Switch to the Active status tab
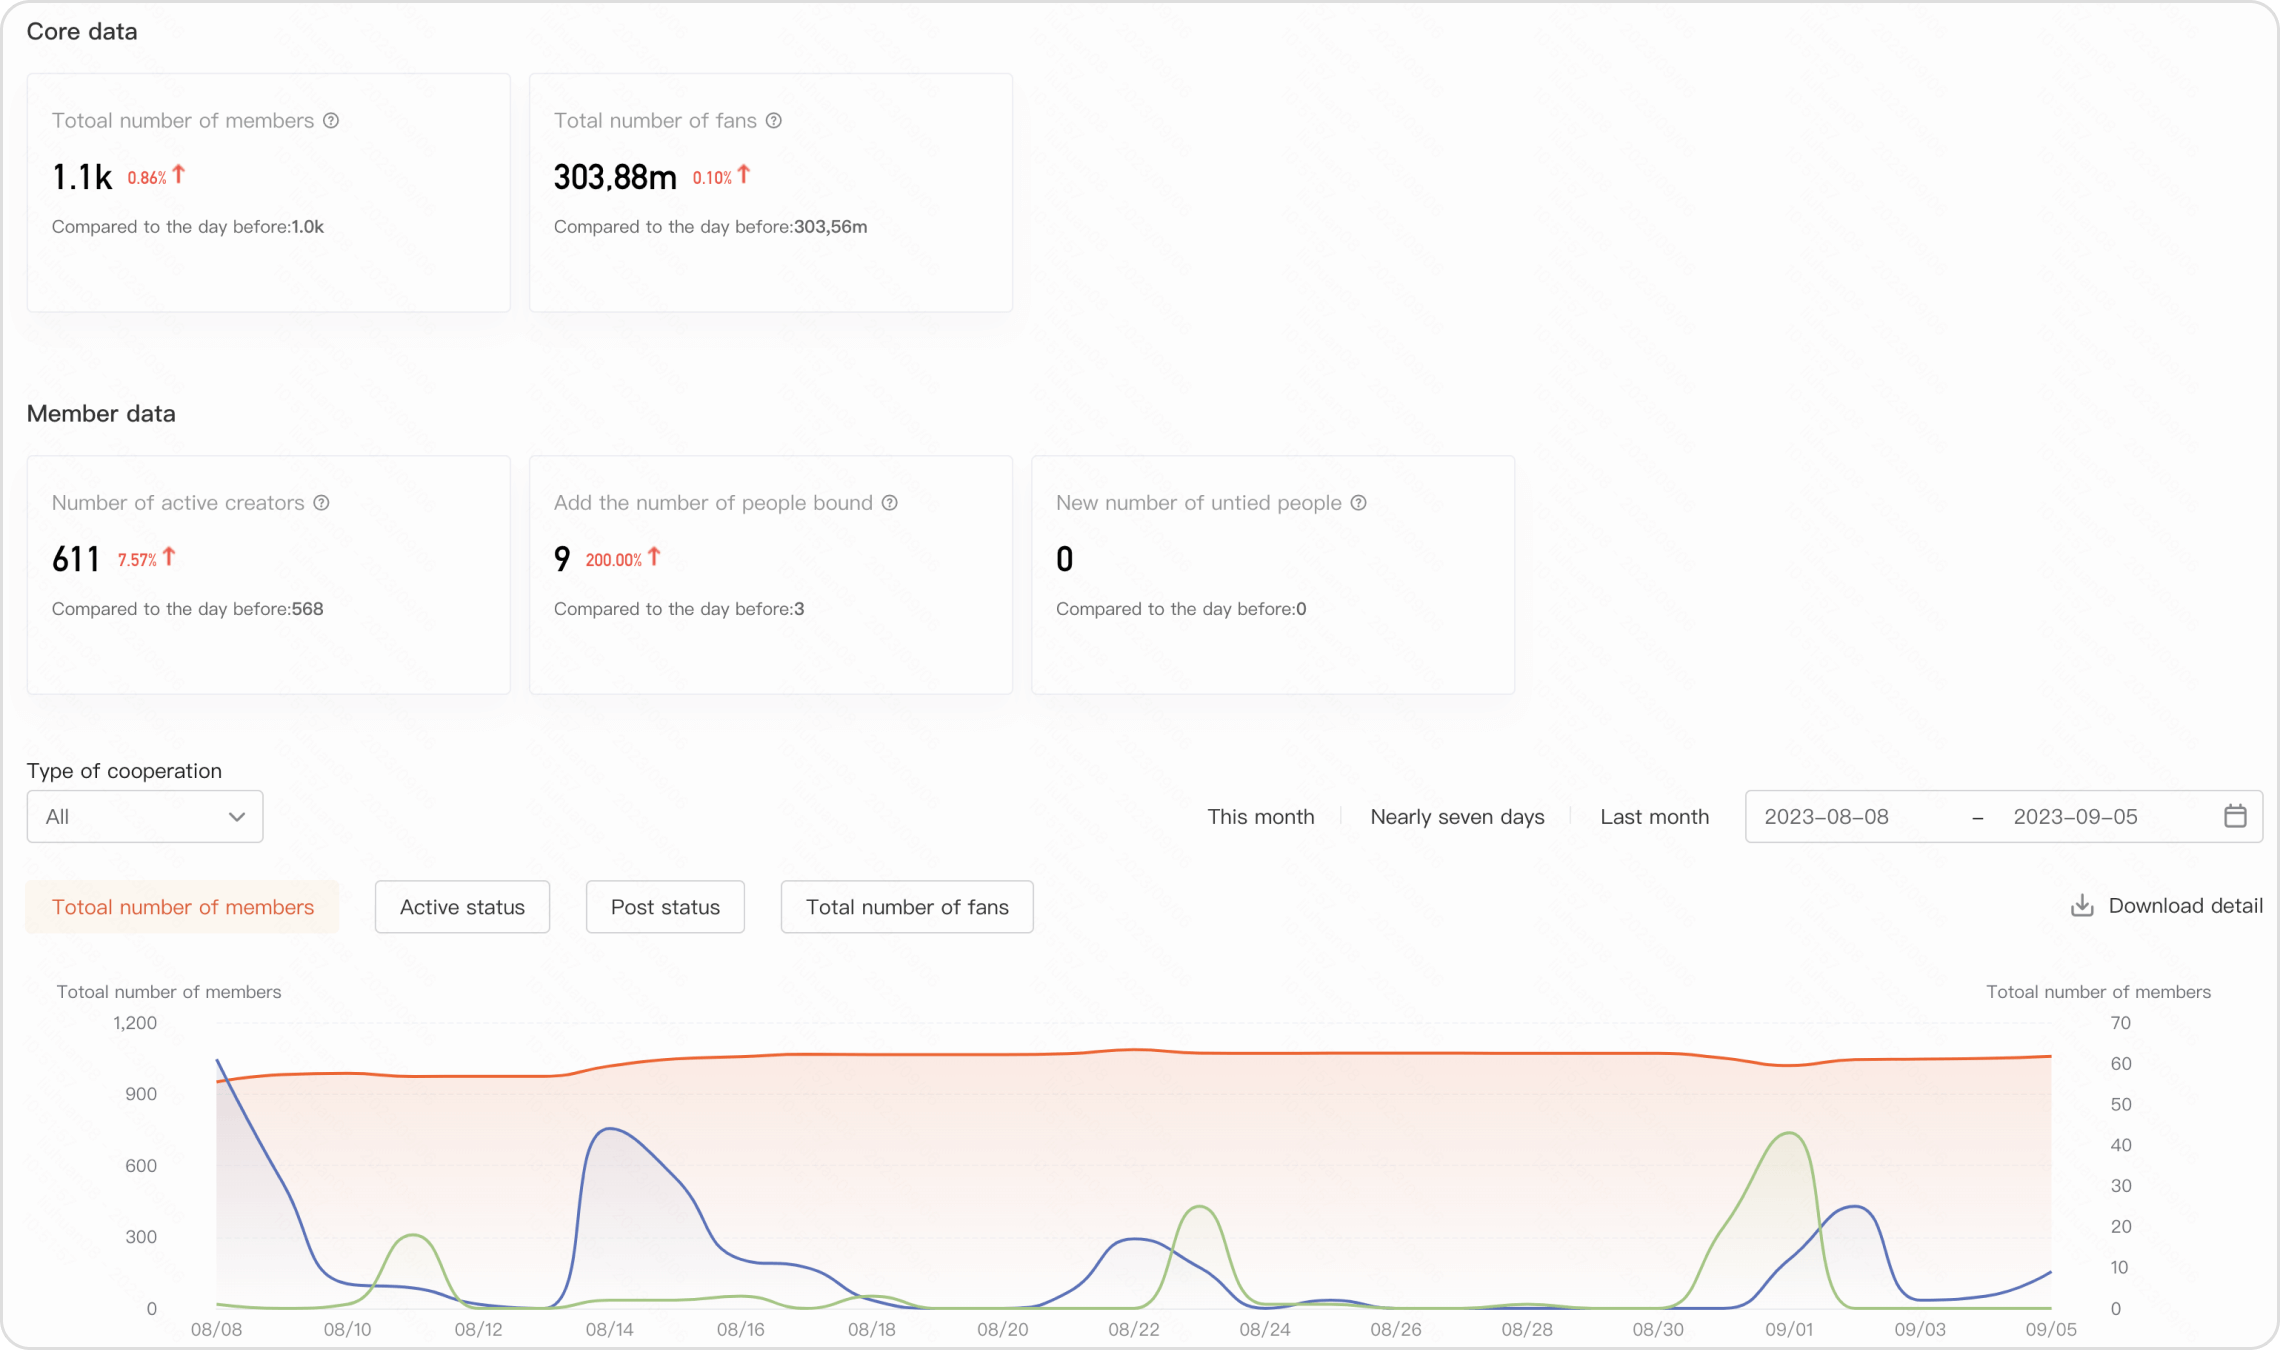The height and width of the screenshot is (1350, 2280). [x=462, y=907]
